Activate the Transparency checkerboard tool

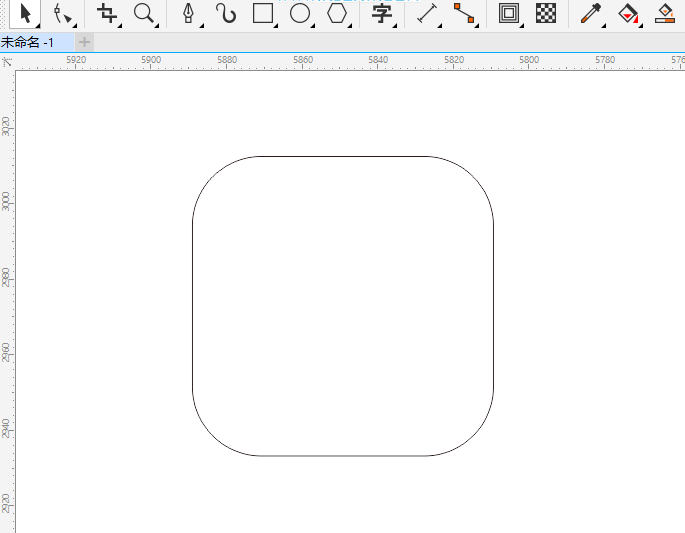546,13
